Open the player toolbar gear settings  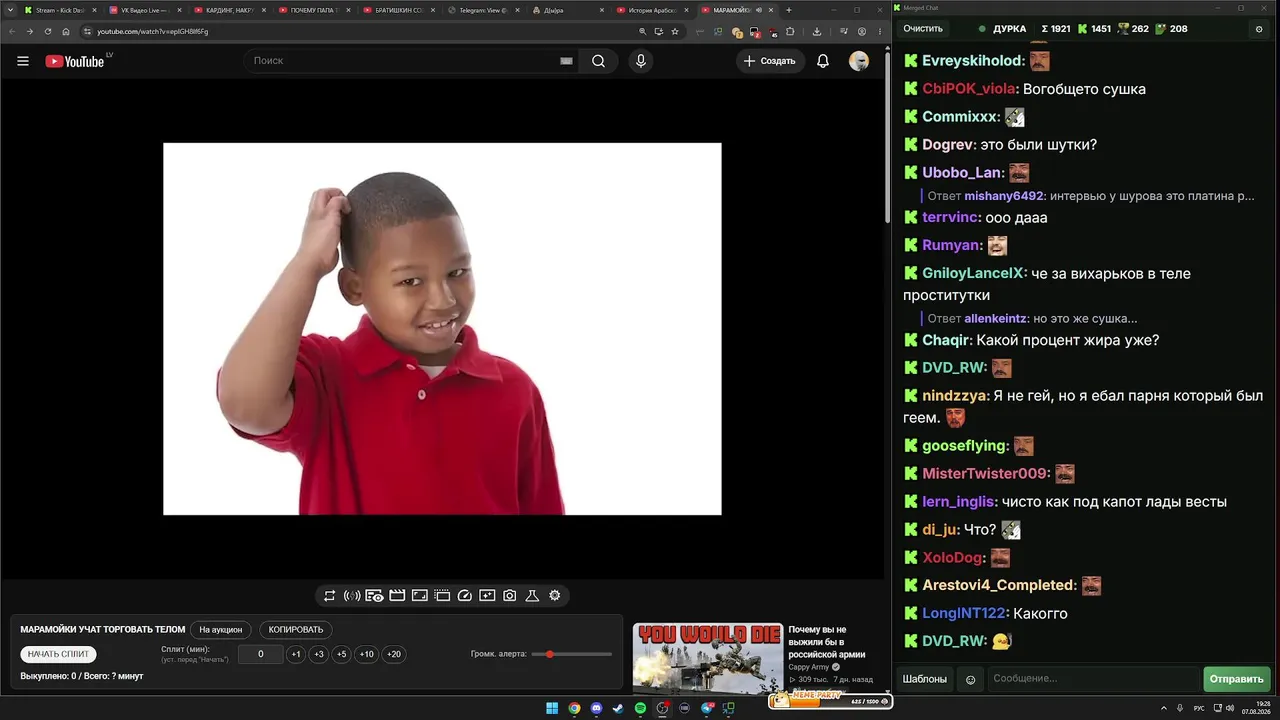point(555,596)
